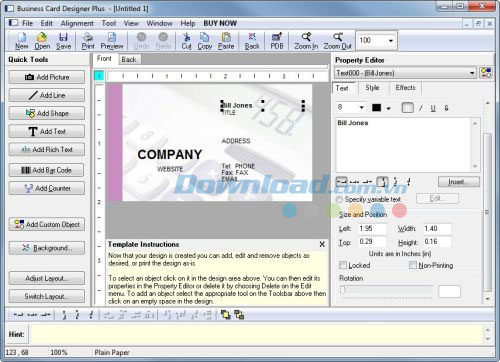Open the File menu
Viewport: 500px width, 362px height.
[27, 23]
